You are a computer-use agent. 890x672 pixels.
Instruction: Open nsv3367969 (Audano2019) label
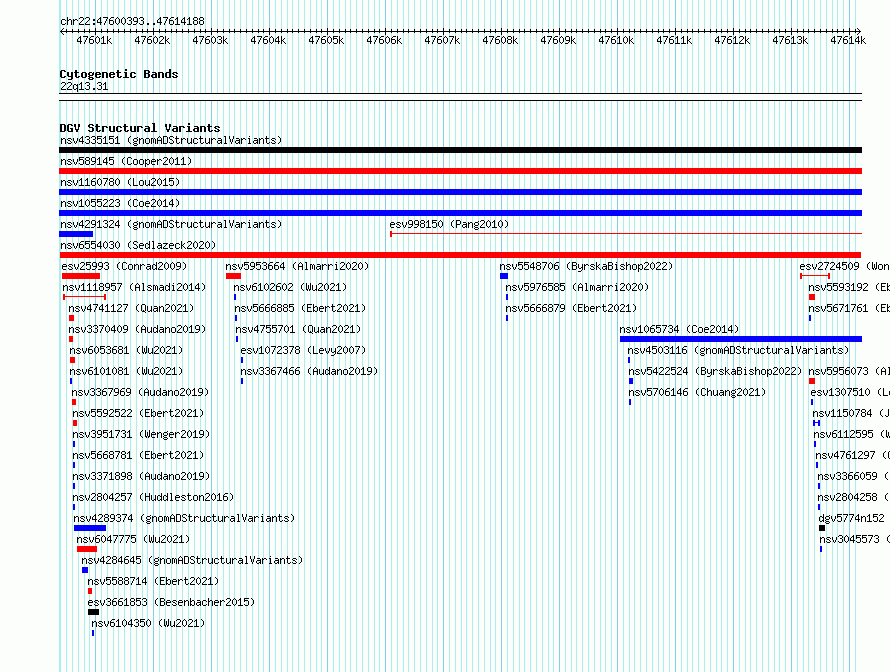(x=140, y=392)
